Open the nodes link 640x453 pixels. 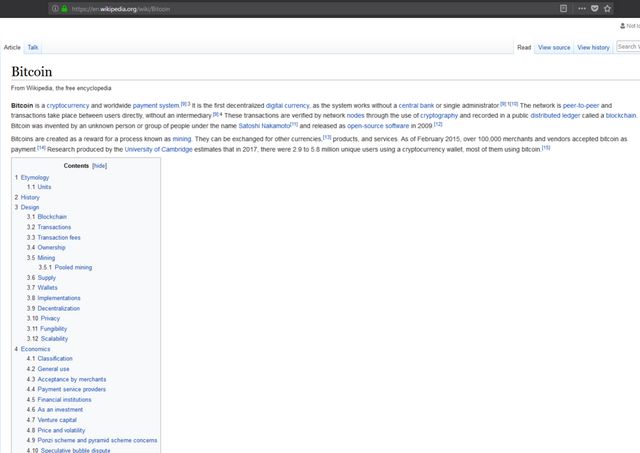[356, 115]
